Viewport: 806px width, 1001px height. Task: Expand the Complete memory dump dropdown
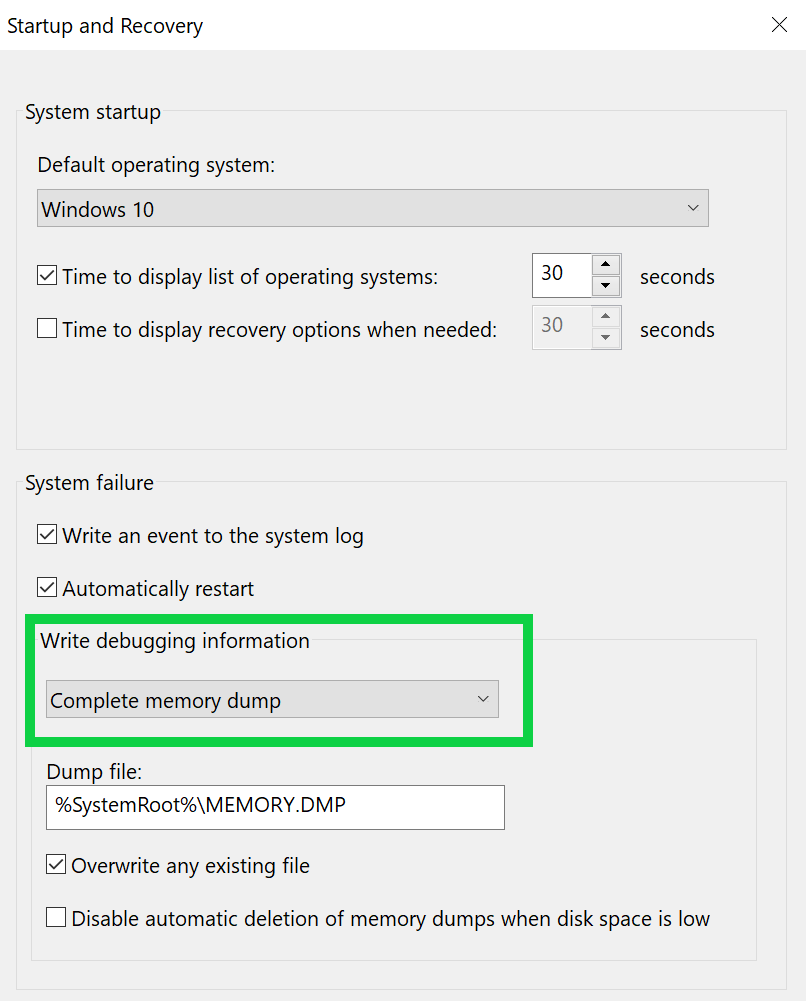pyautogui.click(x=272, y=700)
